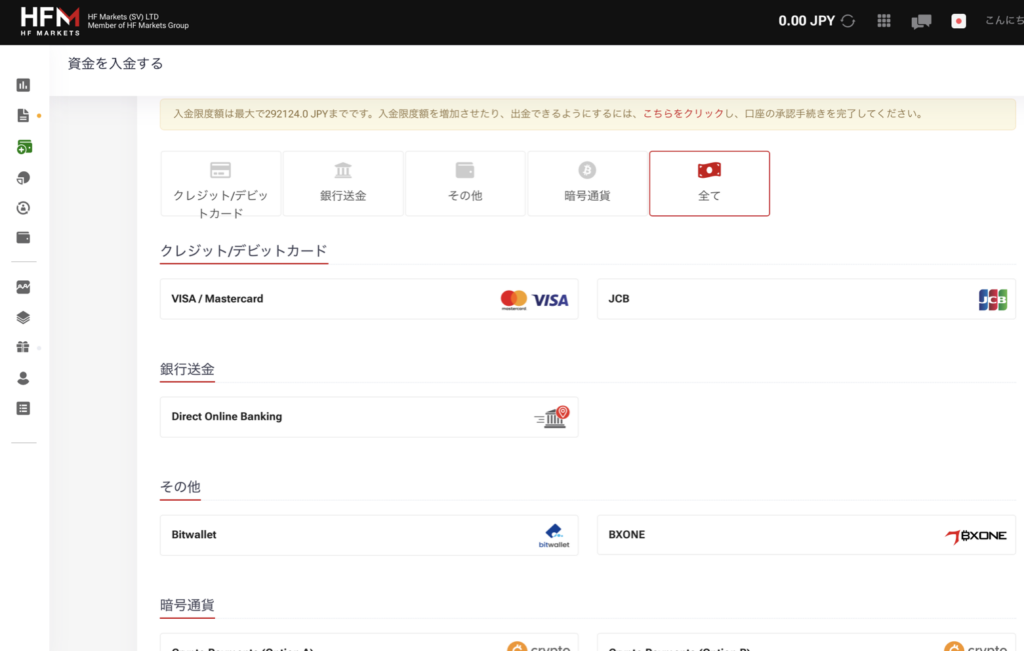This screenshot has width=1024, height=651.
Task: Click the Mastercard logo
Action: coord(513,300)
